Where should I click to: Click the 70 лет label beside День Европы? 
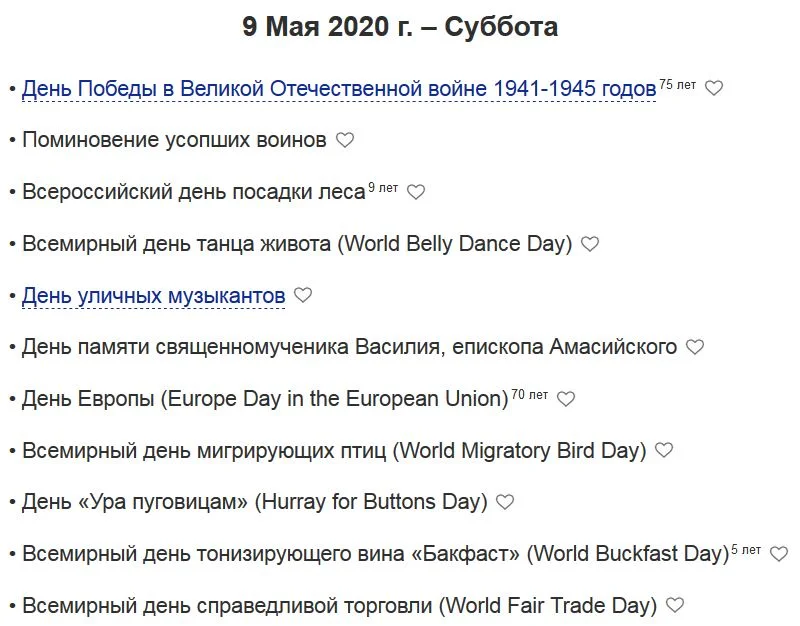[528, 393]
